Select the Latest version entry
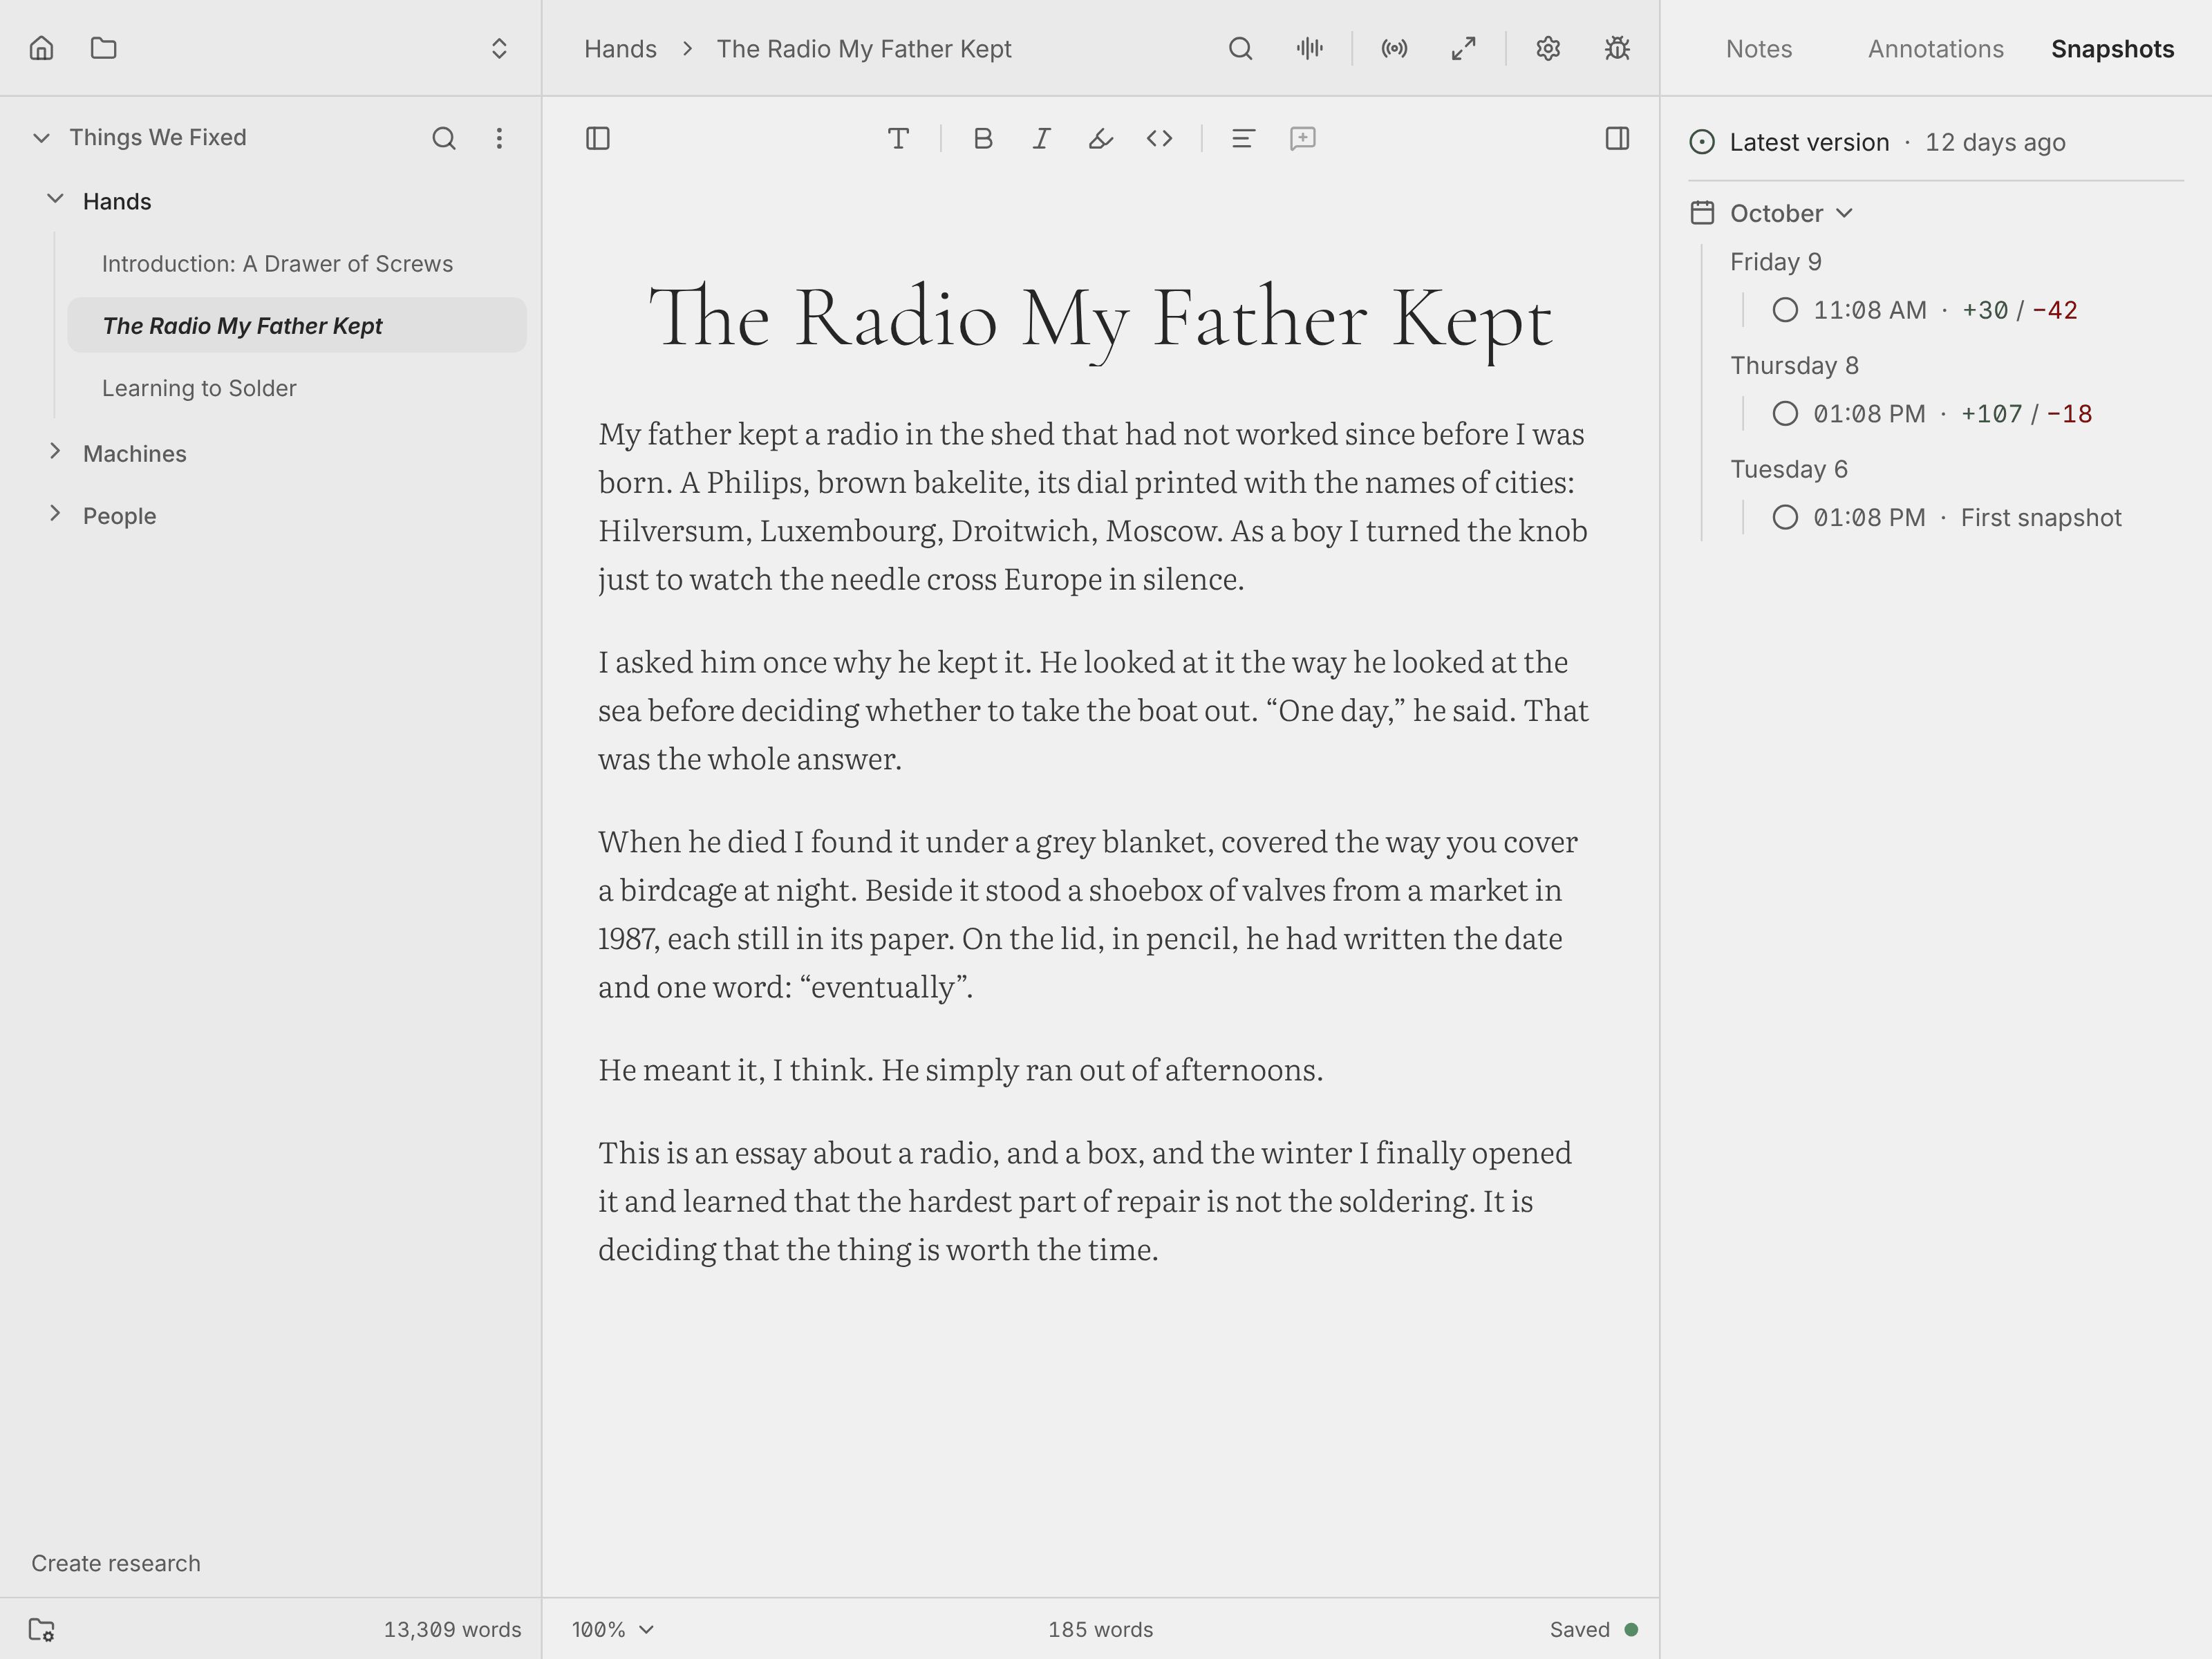This screenshot has width=2212, height=1659. [x=1877, y=142]
